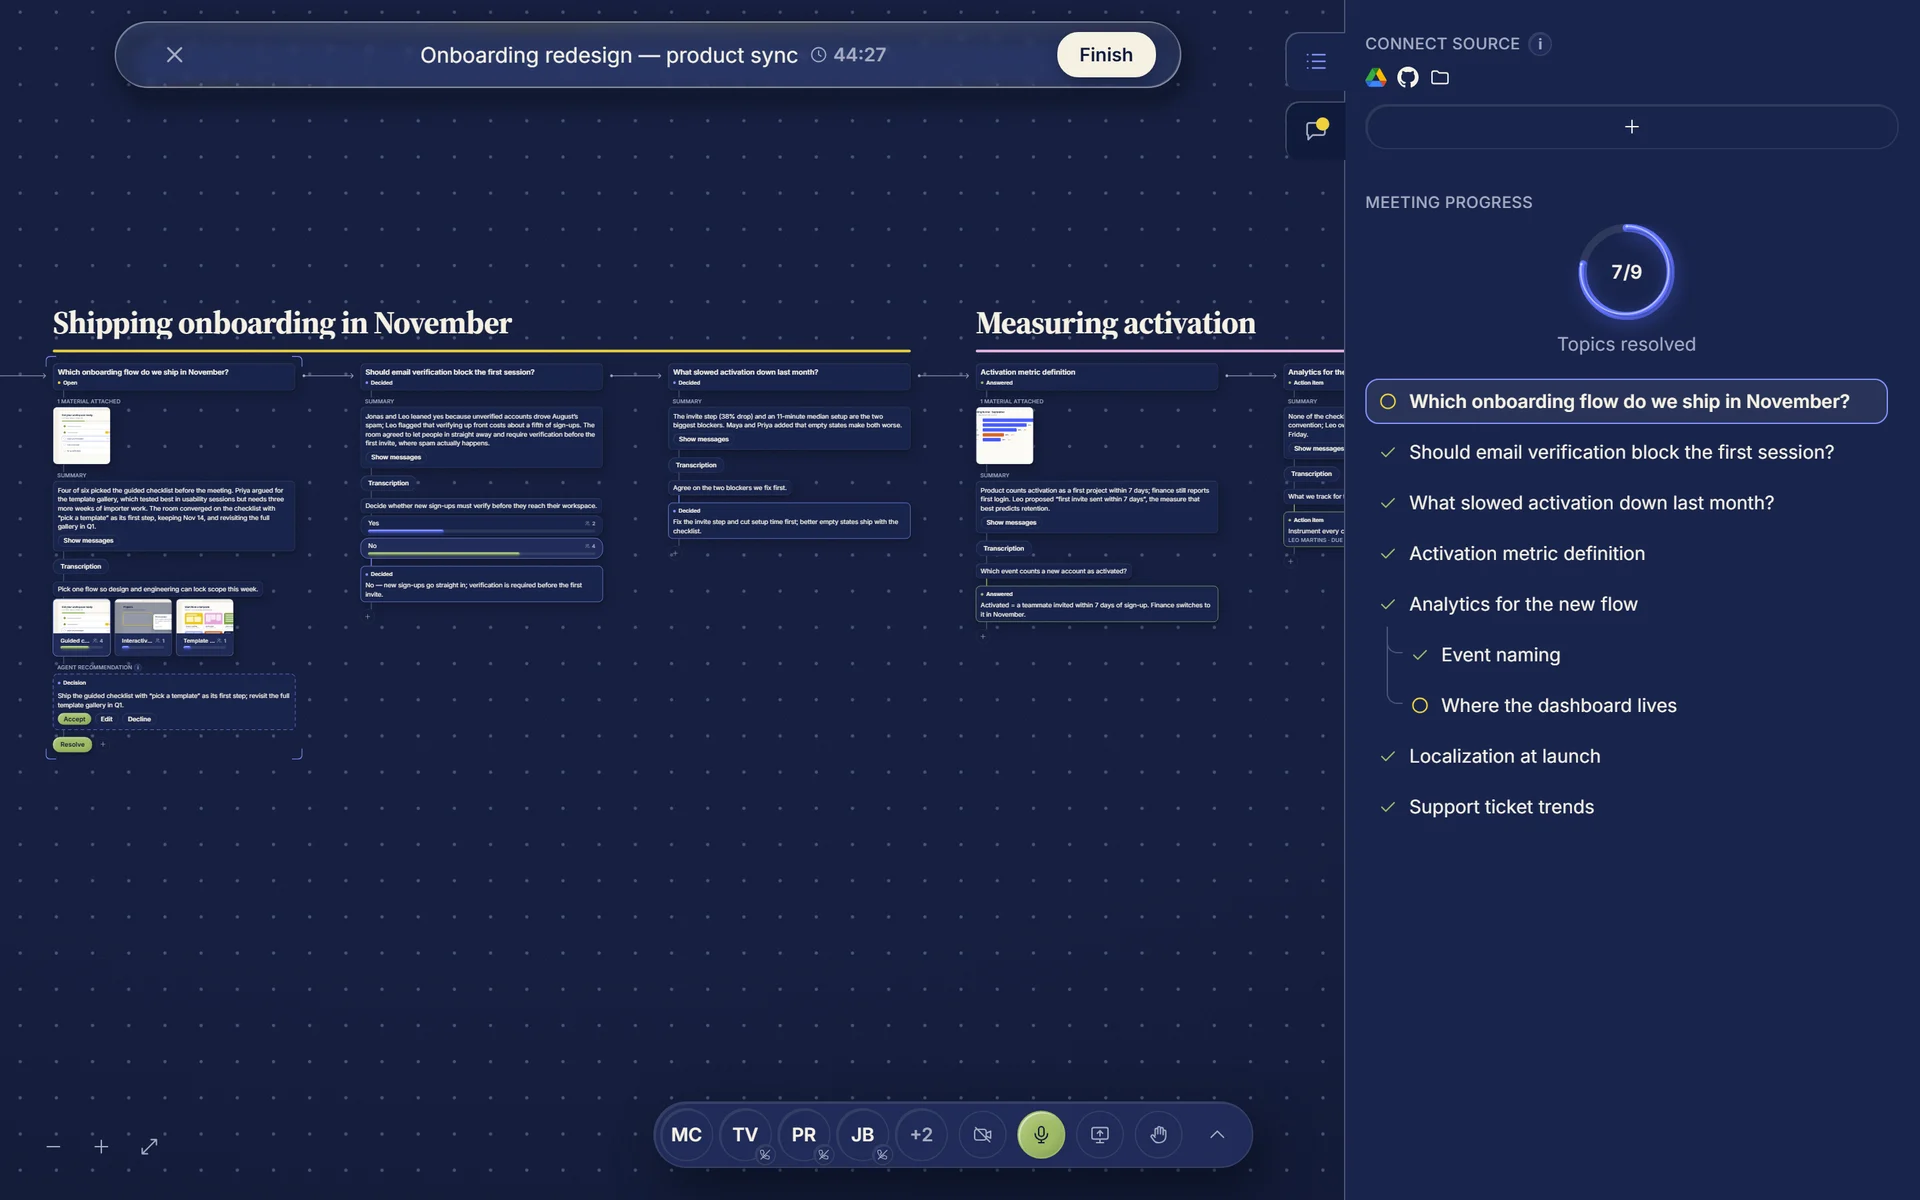The image size is (1920, 1200).
Task: Select the Google Drive source icon
Action: (x=1376, y=78)
